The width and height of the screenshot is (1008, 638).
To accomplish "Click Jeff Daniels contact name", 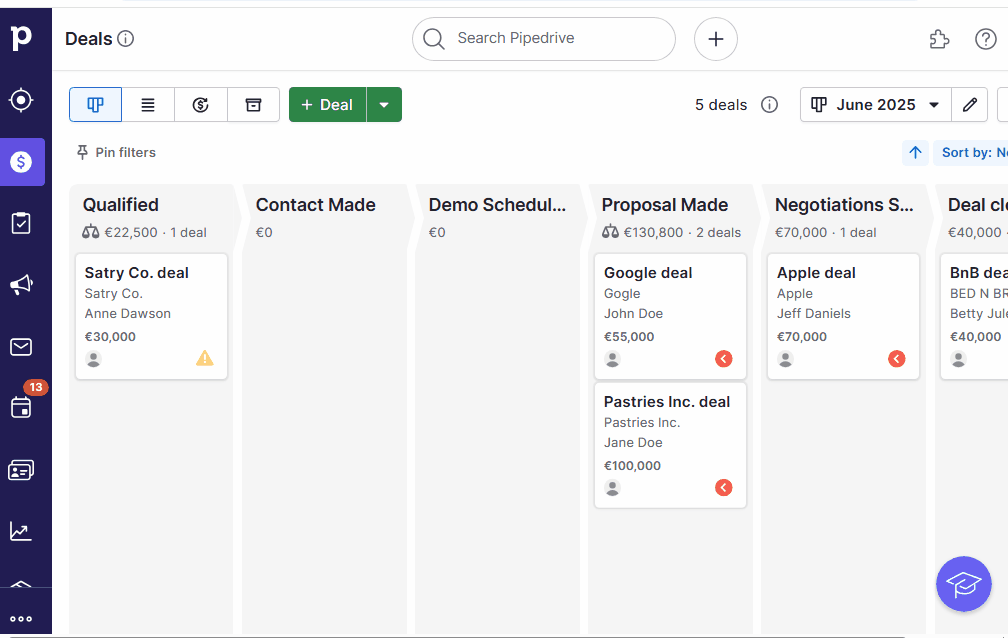I will point(813,314).
